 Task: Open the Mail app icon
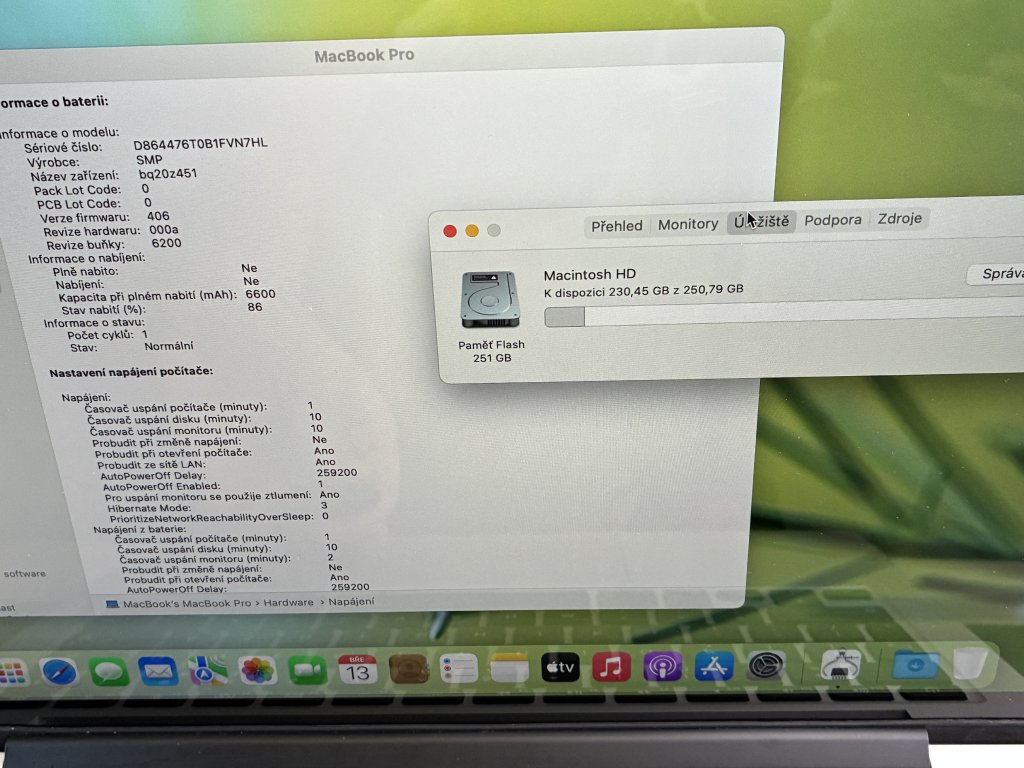[x=158, y=671]
